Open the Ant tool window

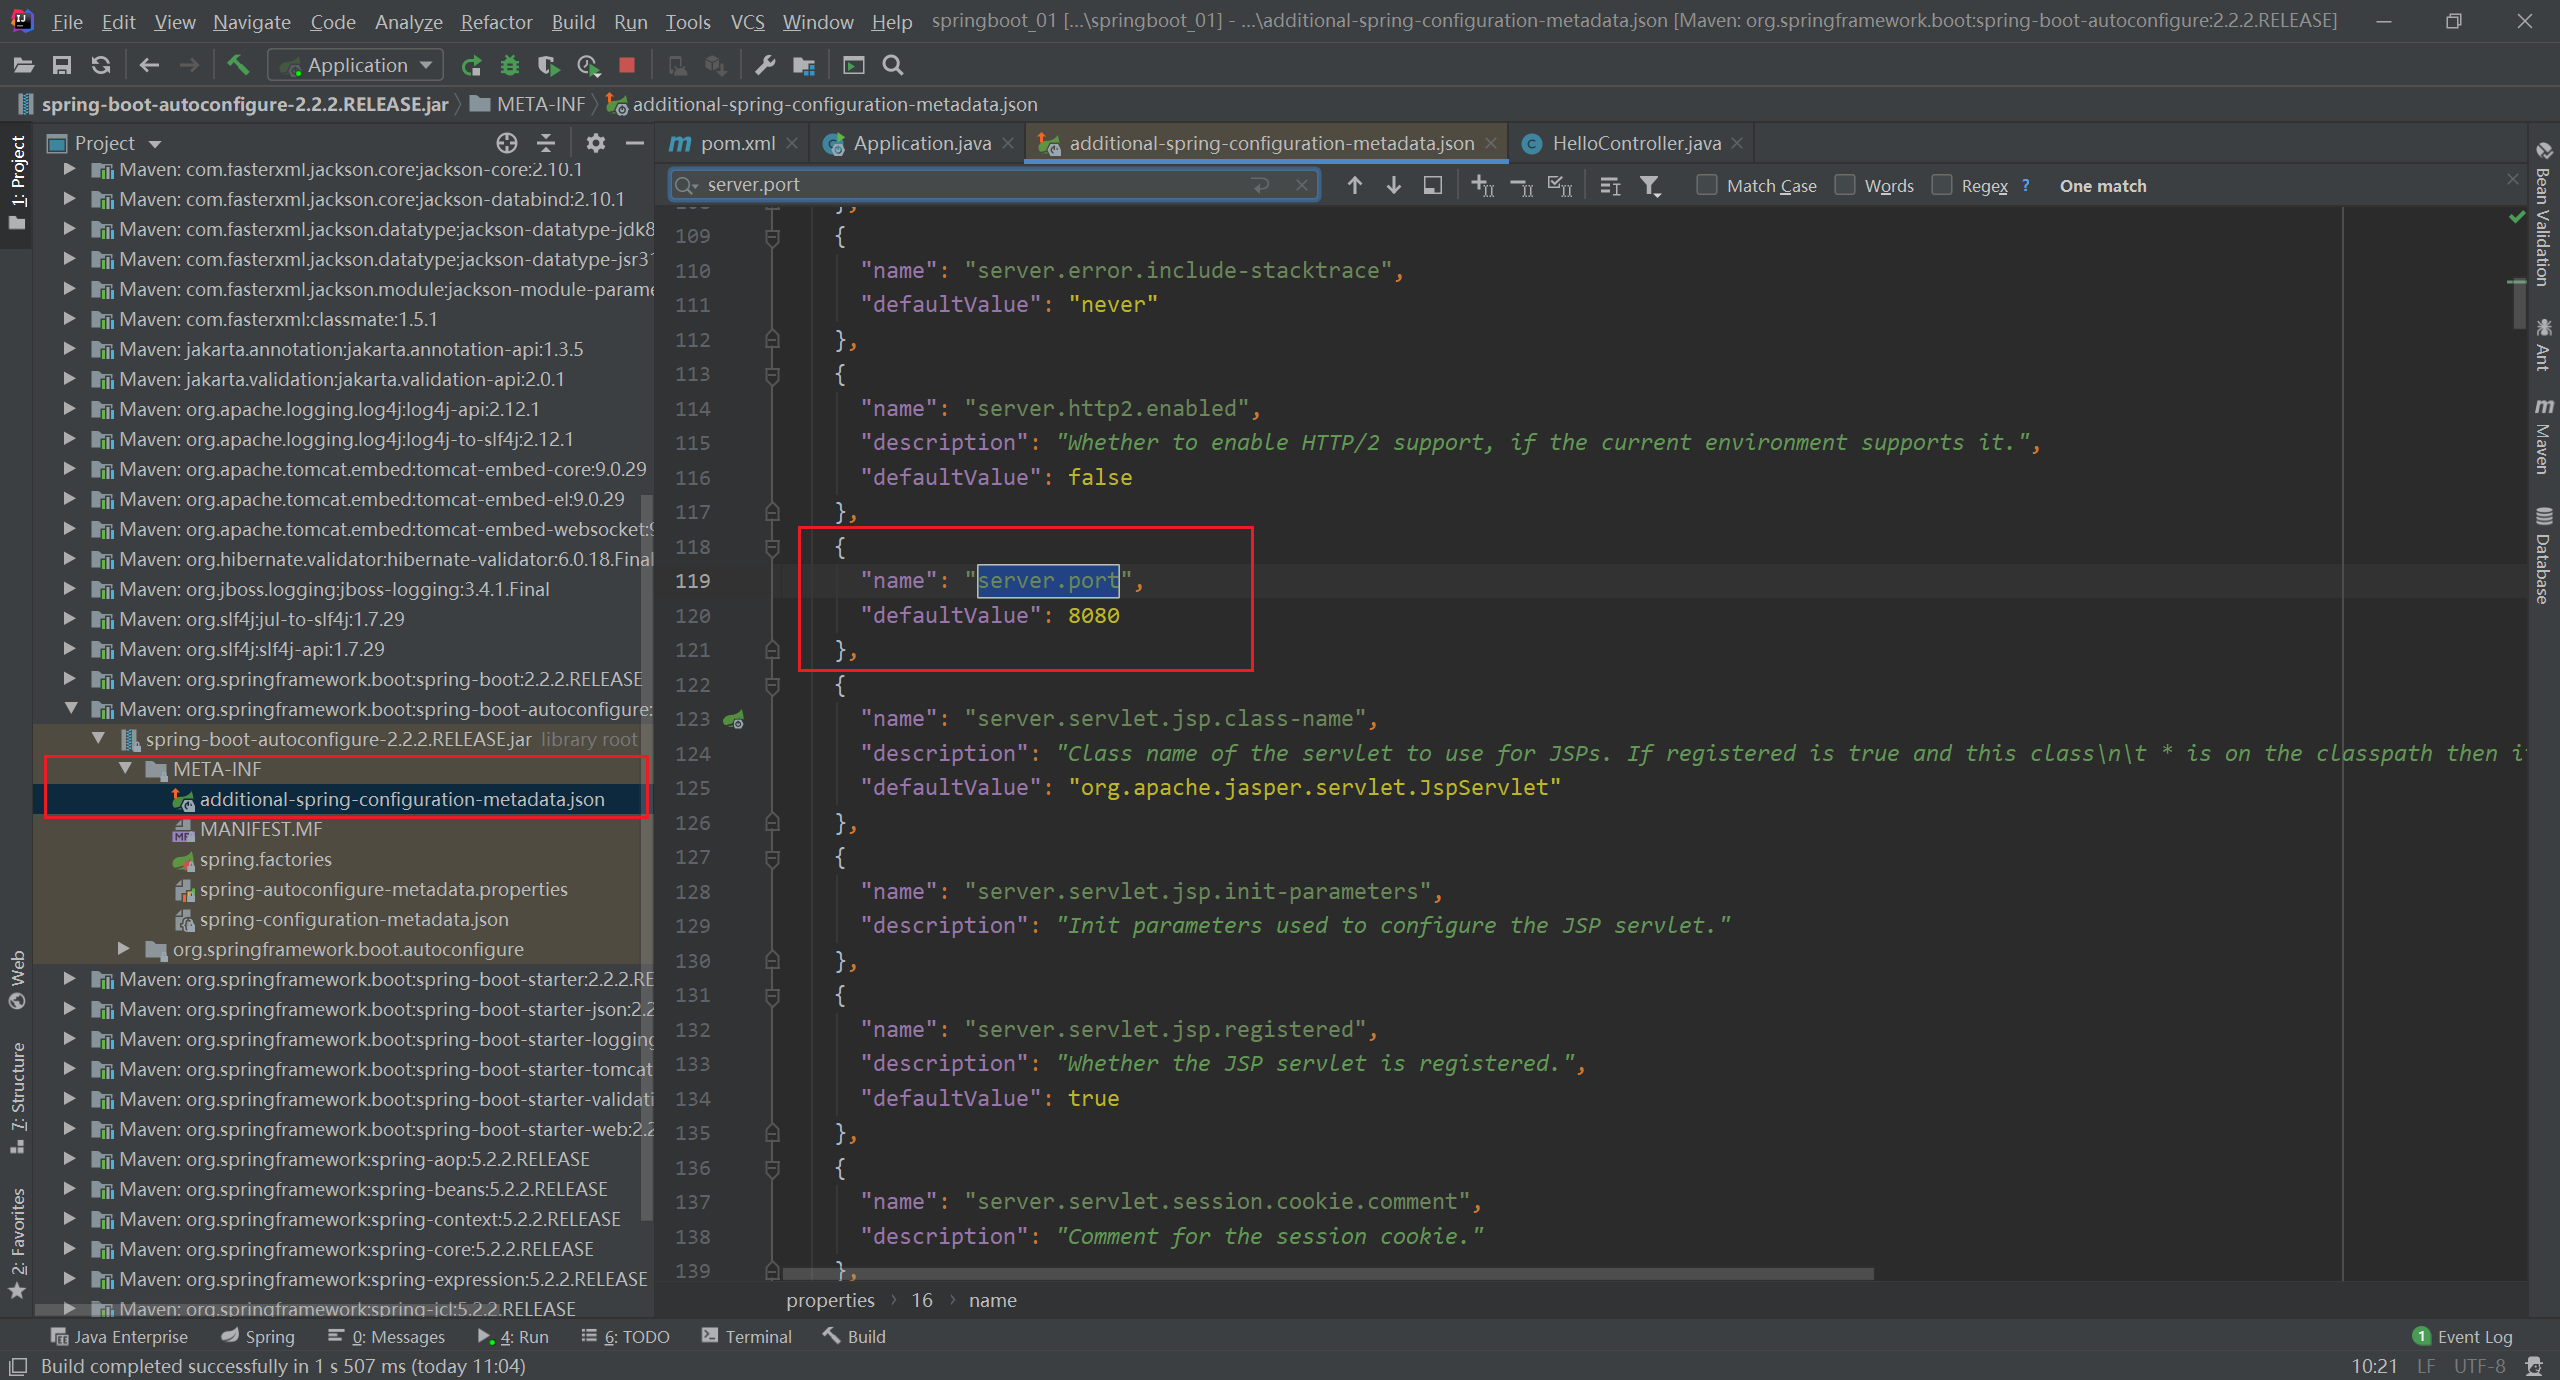tap(2544, 345)
